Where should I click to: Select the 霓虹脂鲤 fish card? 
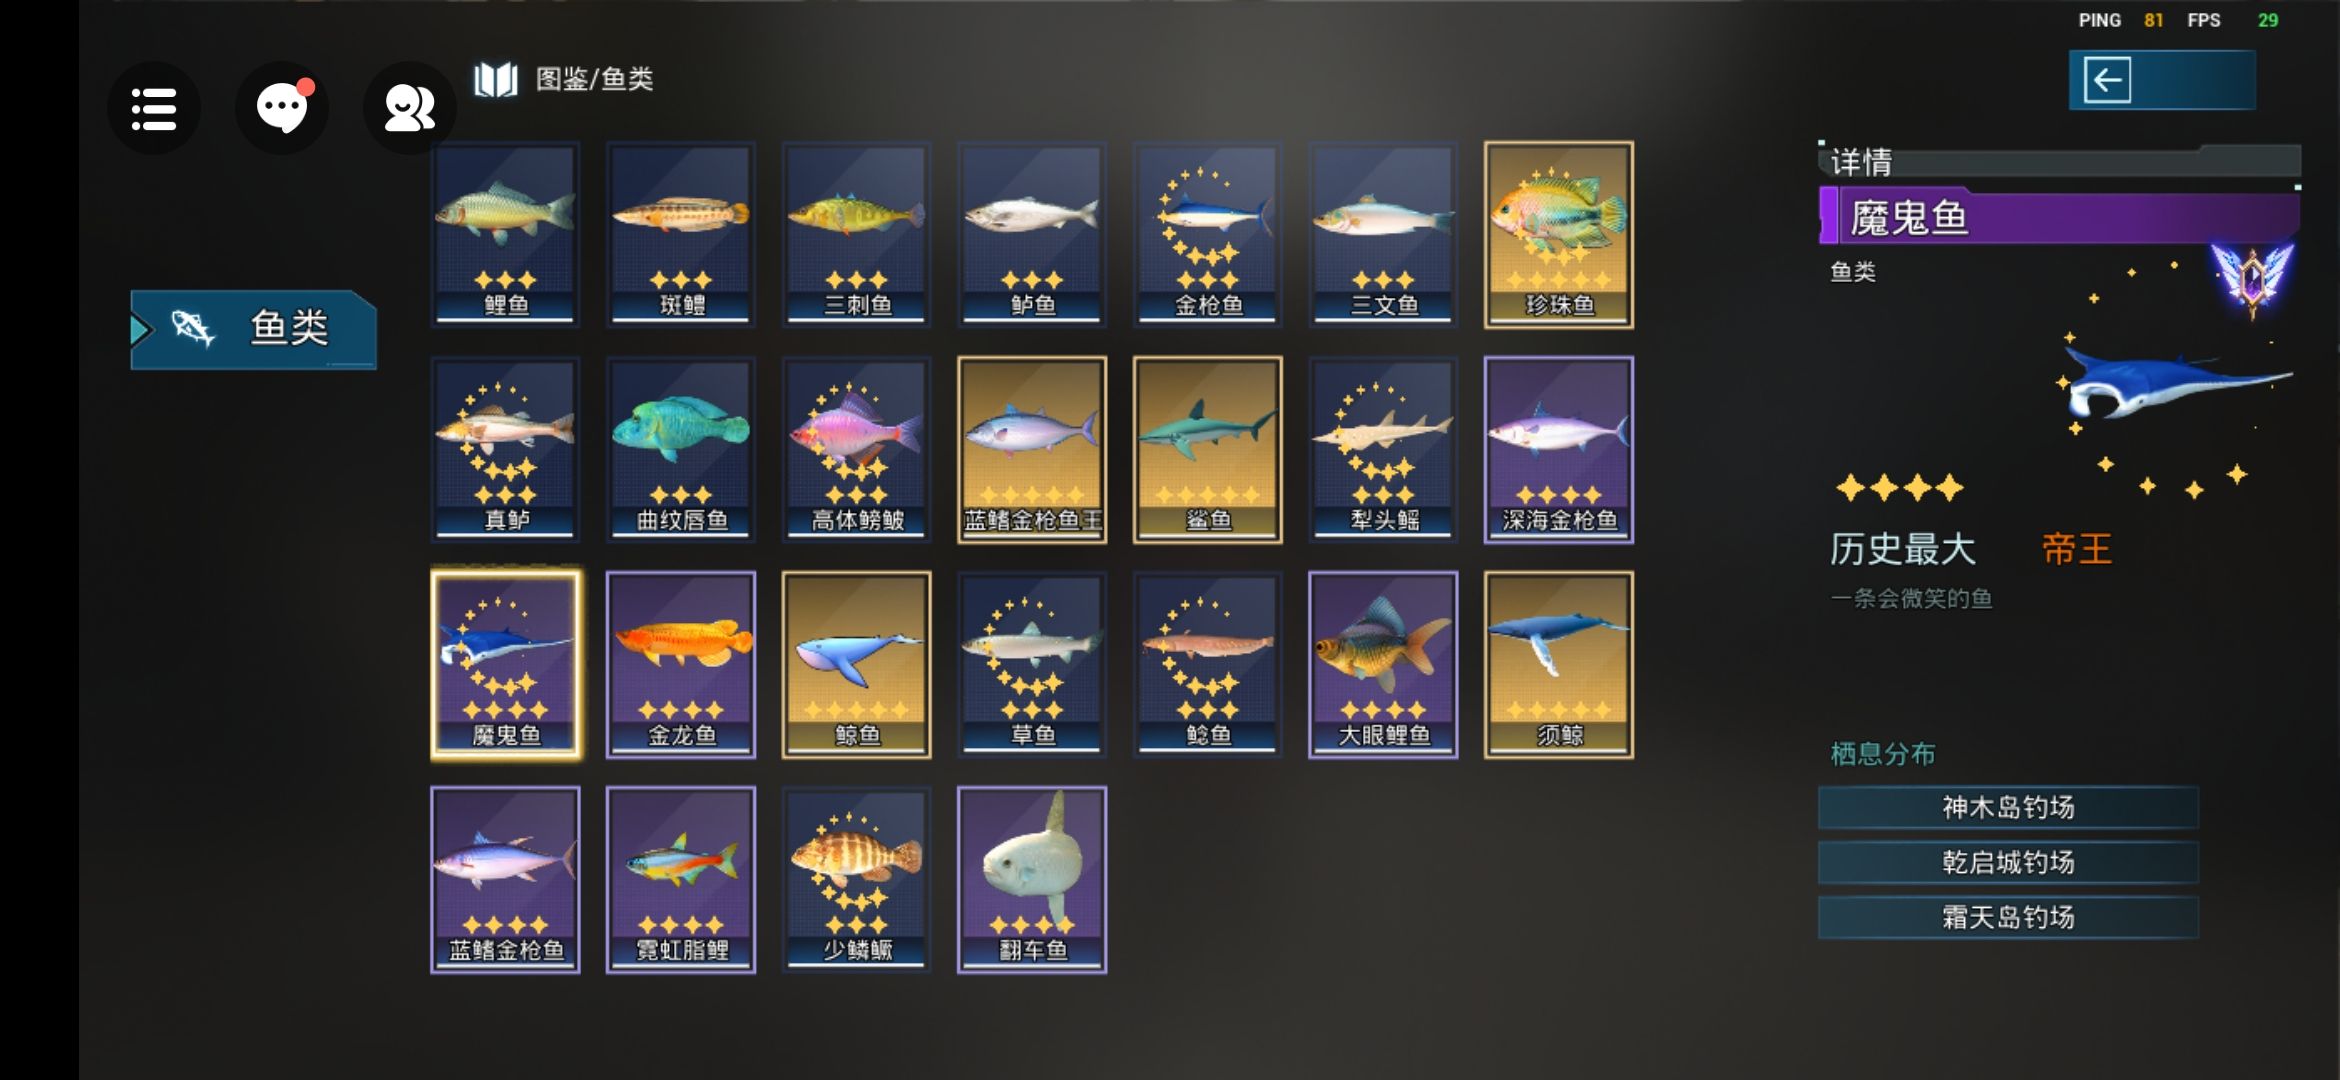(681, 880)
